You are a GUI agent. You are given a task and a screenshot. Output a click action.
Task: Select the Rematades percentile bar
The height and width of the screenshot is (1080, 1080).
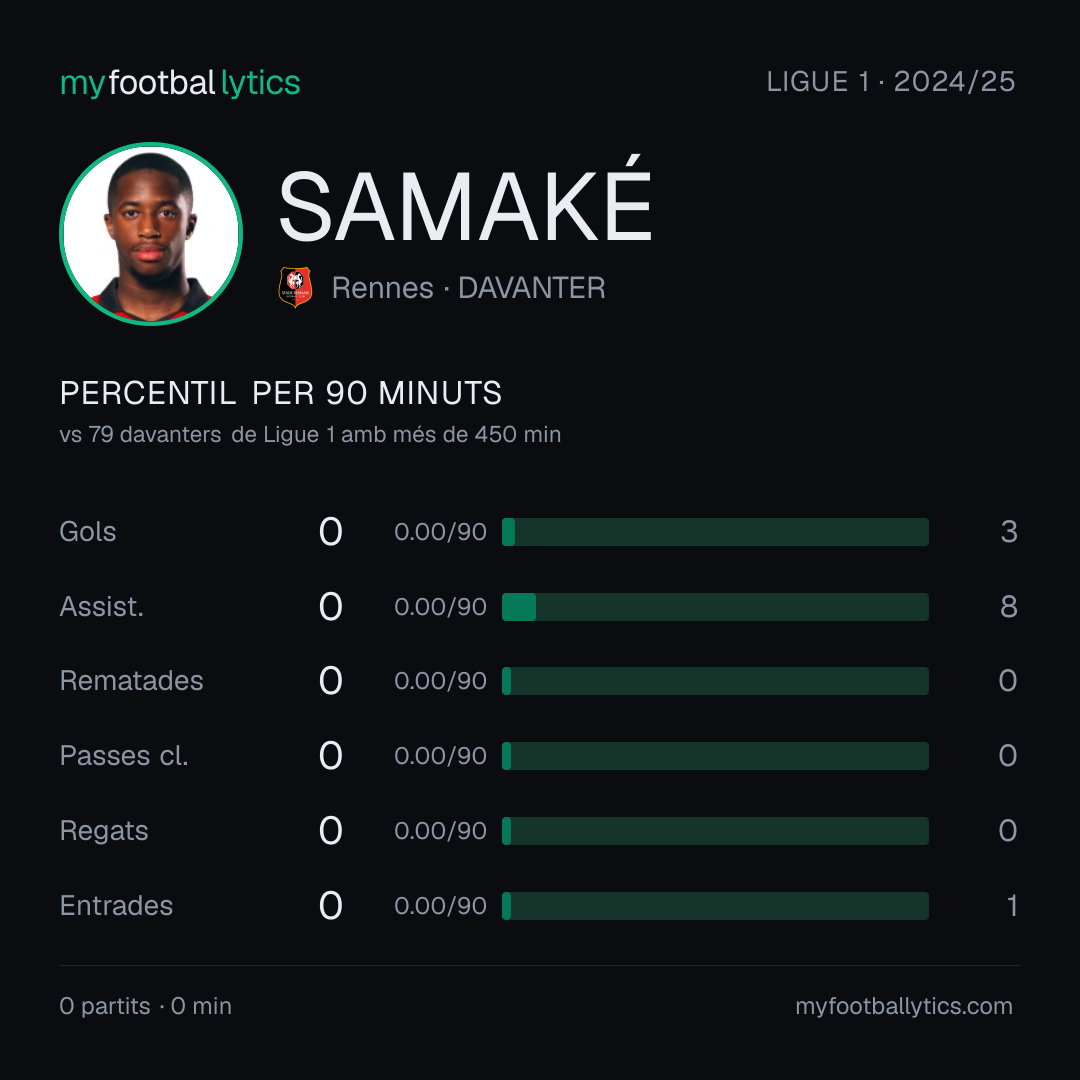click(715, 681)
